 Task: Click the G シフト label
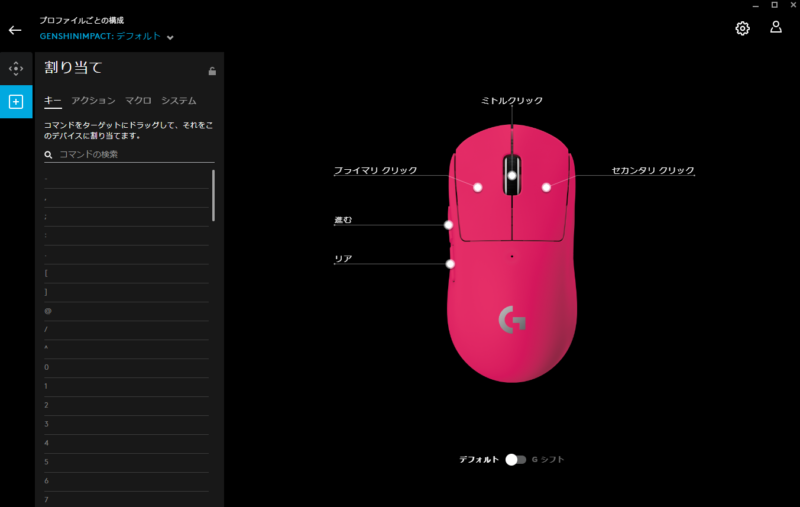548,460
